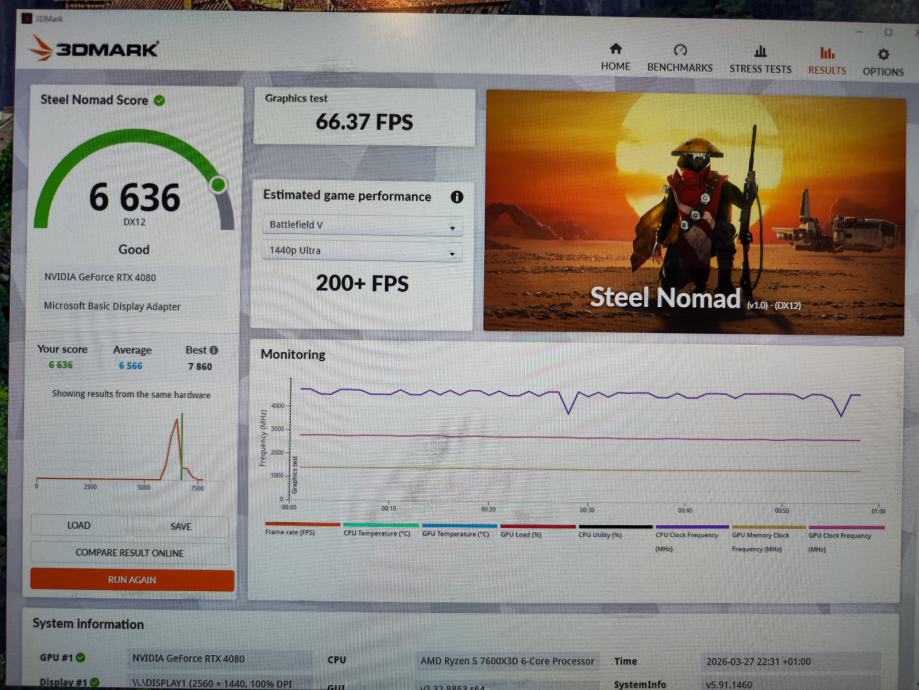Click the green check beside Display #1
Screen dimensions: 919x690
94,682
